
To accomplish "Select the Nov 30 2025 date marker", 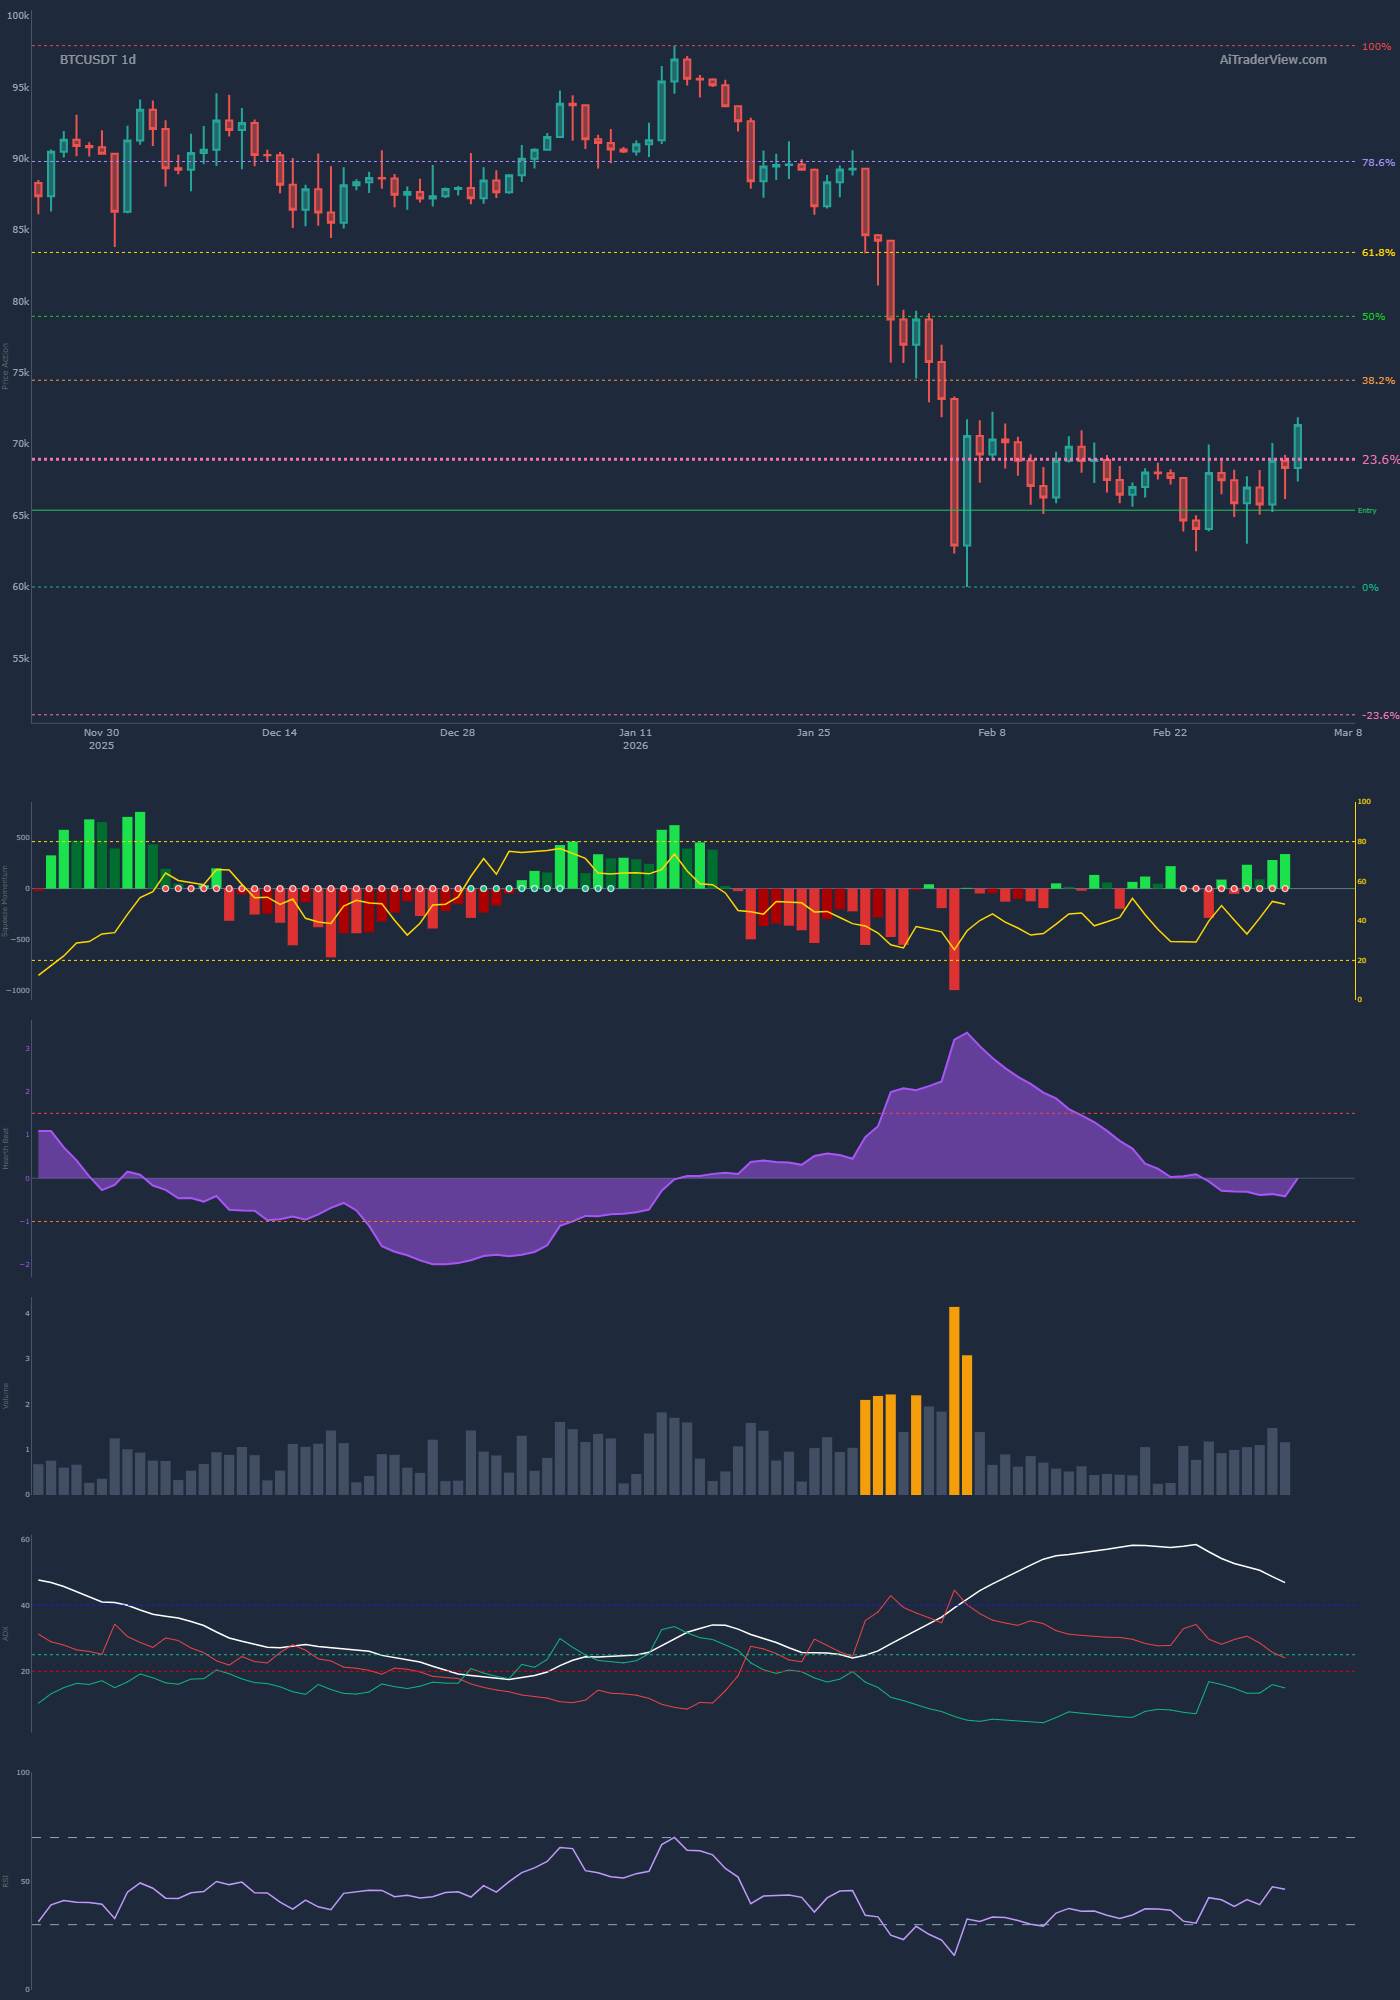I will coord(101,739).
